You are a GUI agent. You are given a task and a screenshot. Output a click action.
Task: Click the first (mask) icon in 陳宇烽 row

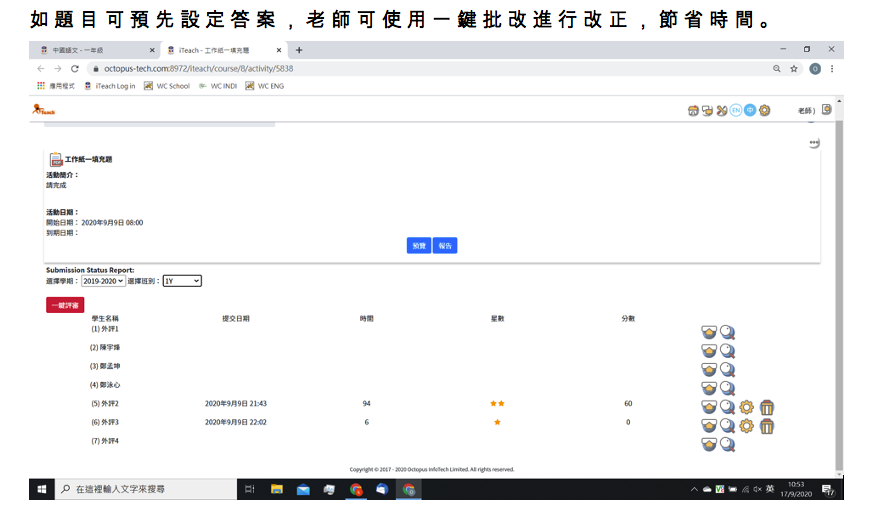click(x=709, y=351)
